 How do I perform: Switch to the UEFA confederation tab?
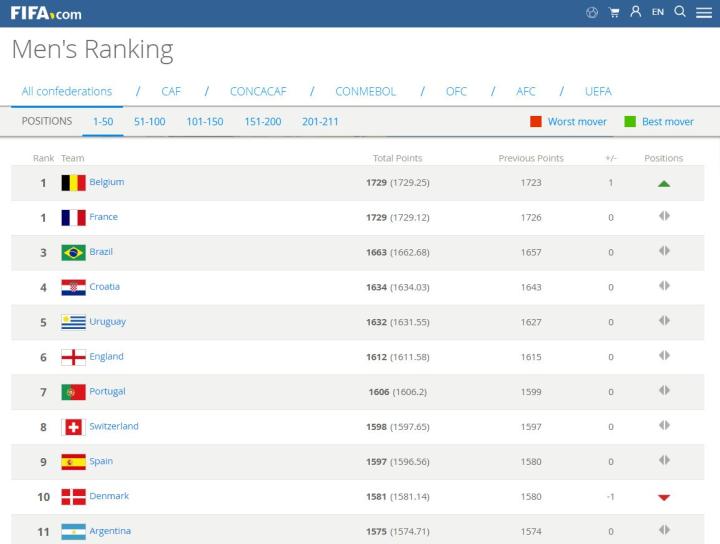pyautogui.click(x=598, y=91)
